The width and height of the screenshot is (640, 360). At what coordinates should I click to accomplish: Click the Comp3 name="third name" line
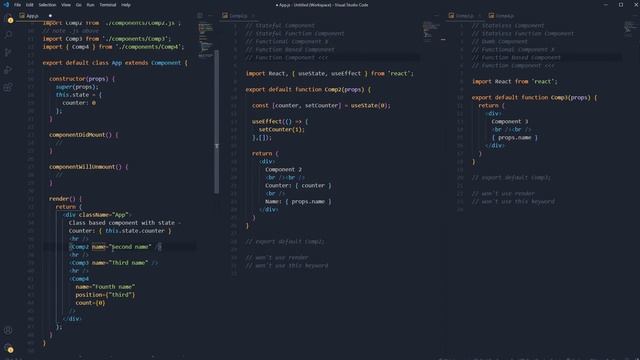[x=113, y=263]
